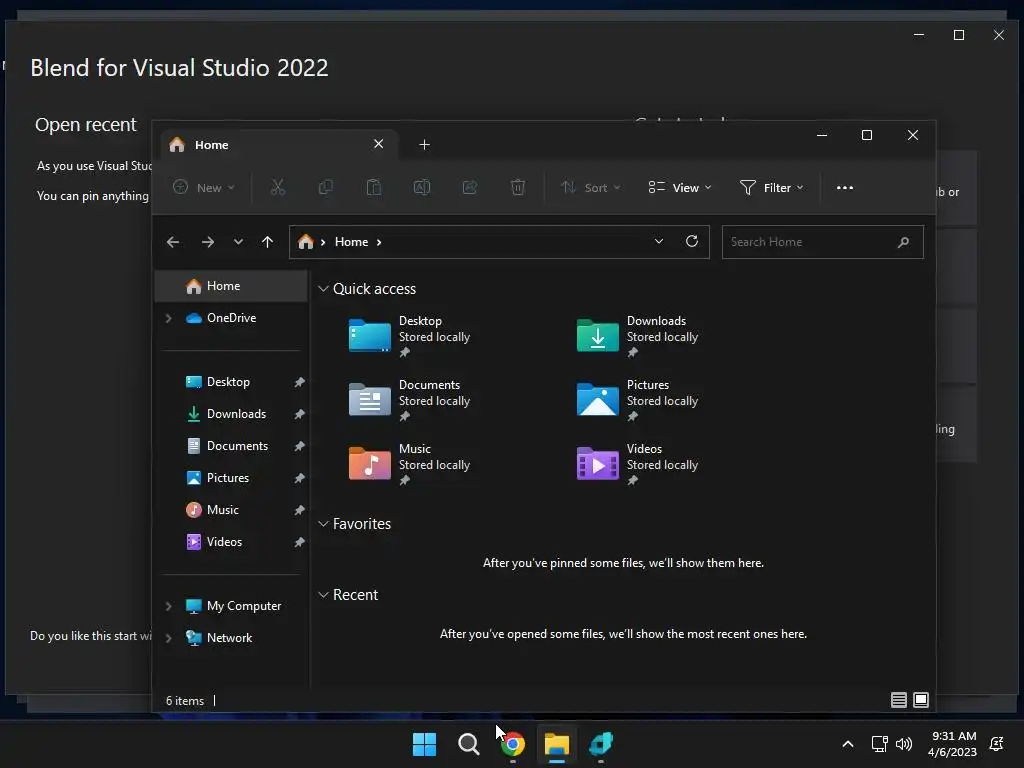The height and width of the screenshot is (768, 1024).
Task: Click the search magnifier in Search Home box
Action: 904,242
